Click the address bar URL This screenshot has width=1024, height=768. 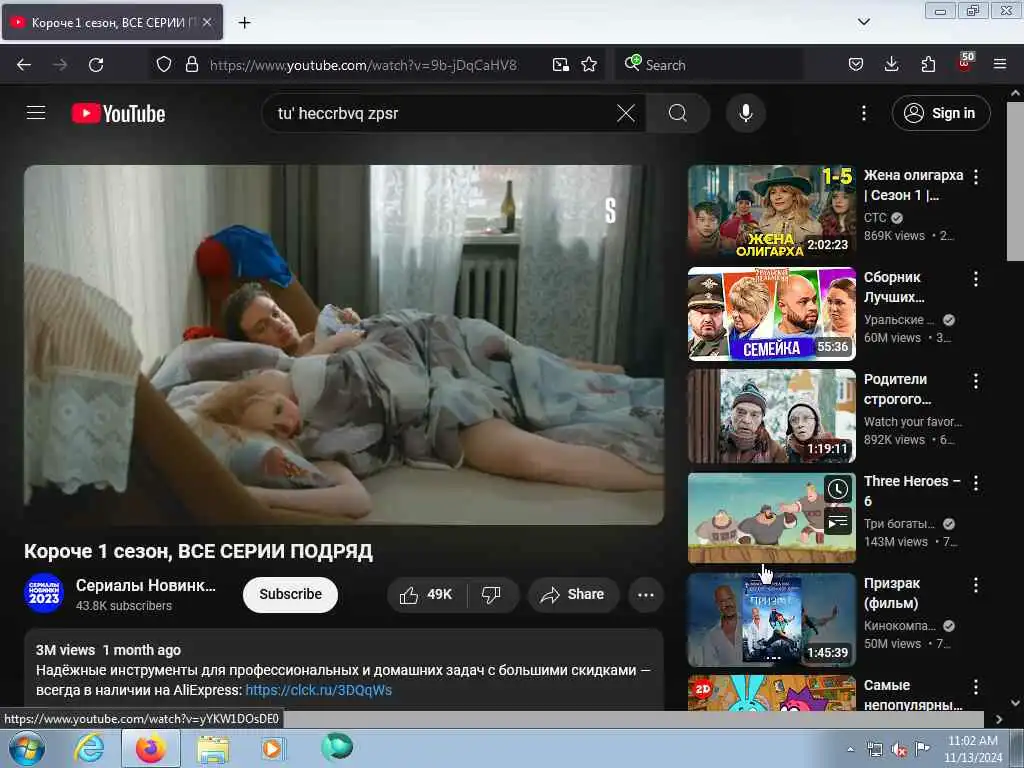click(x=363, y=65)
